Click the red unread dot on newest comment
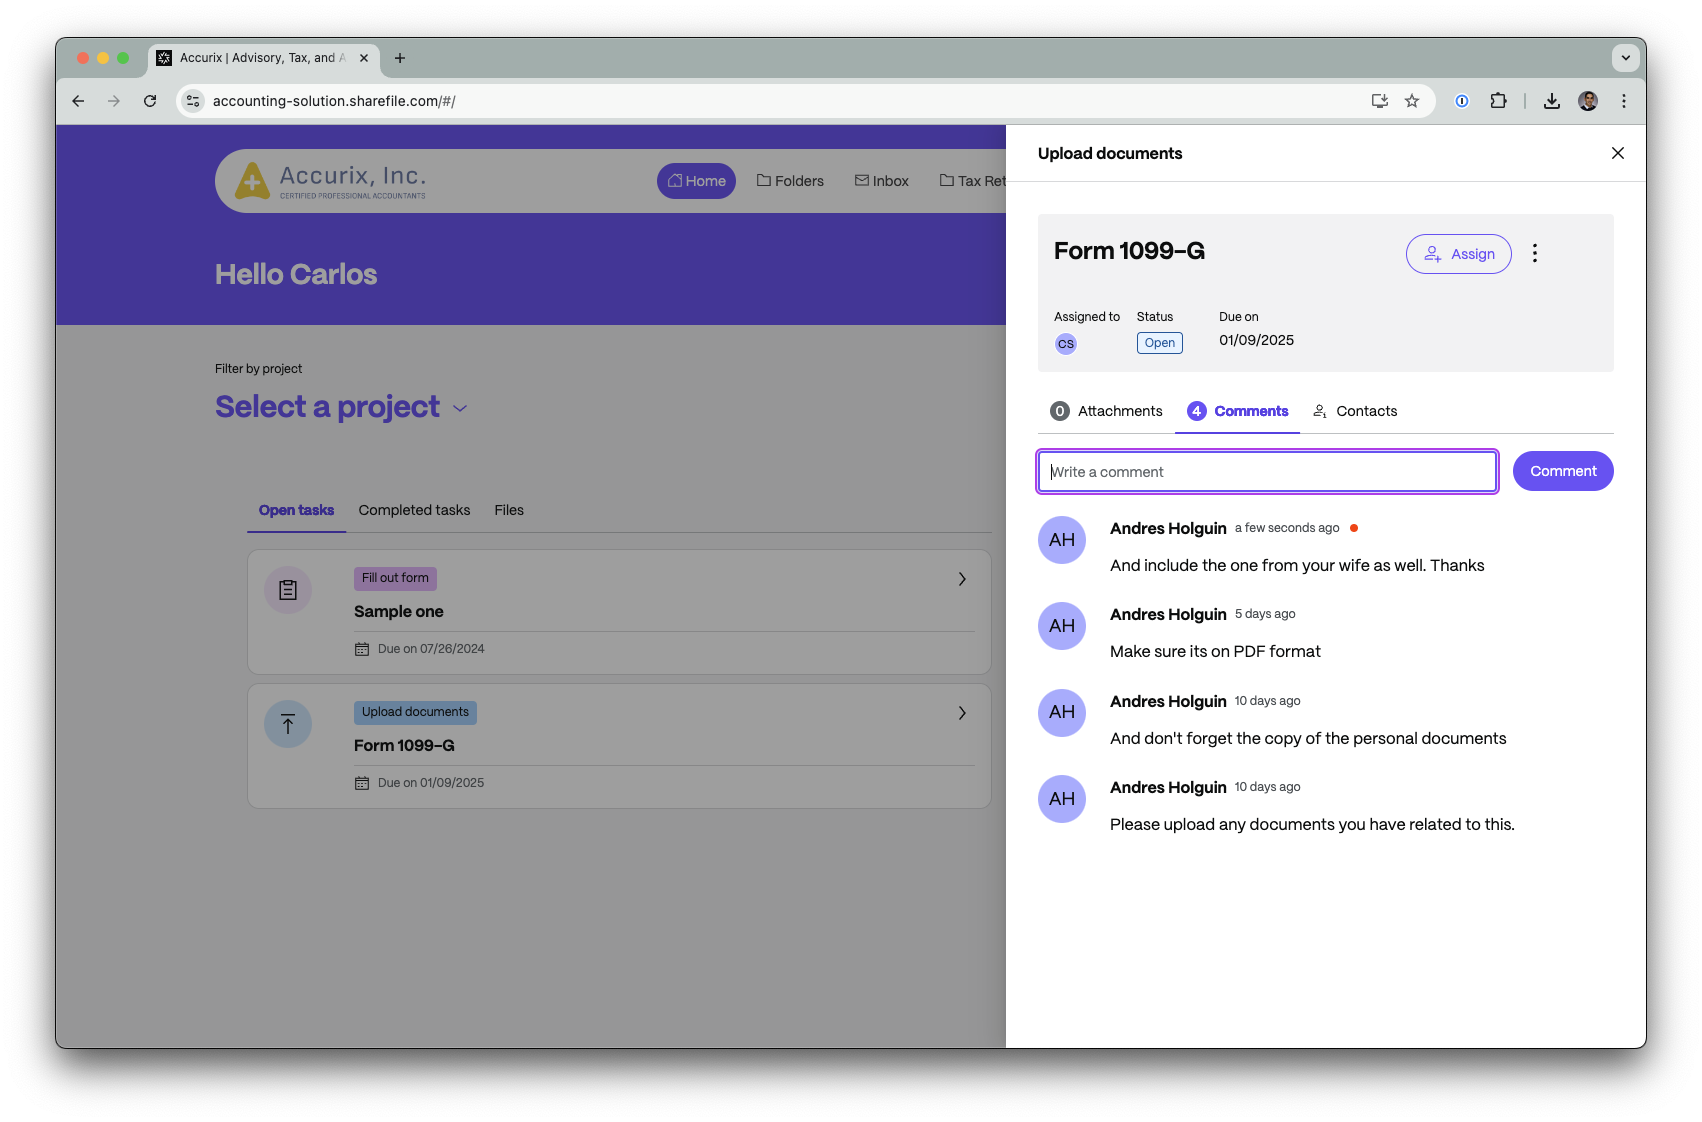This screenshot has height=1122, width=1702. point(1354,528)
